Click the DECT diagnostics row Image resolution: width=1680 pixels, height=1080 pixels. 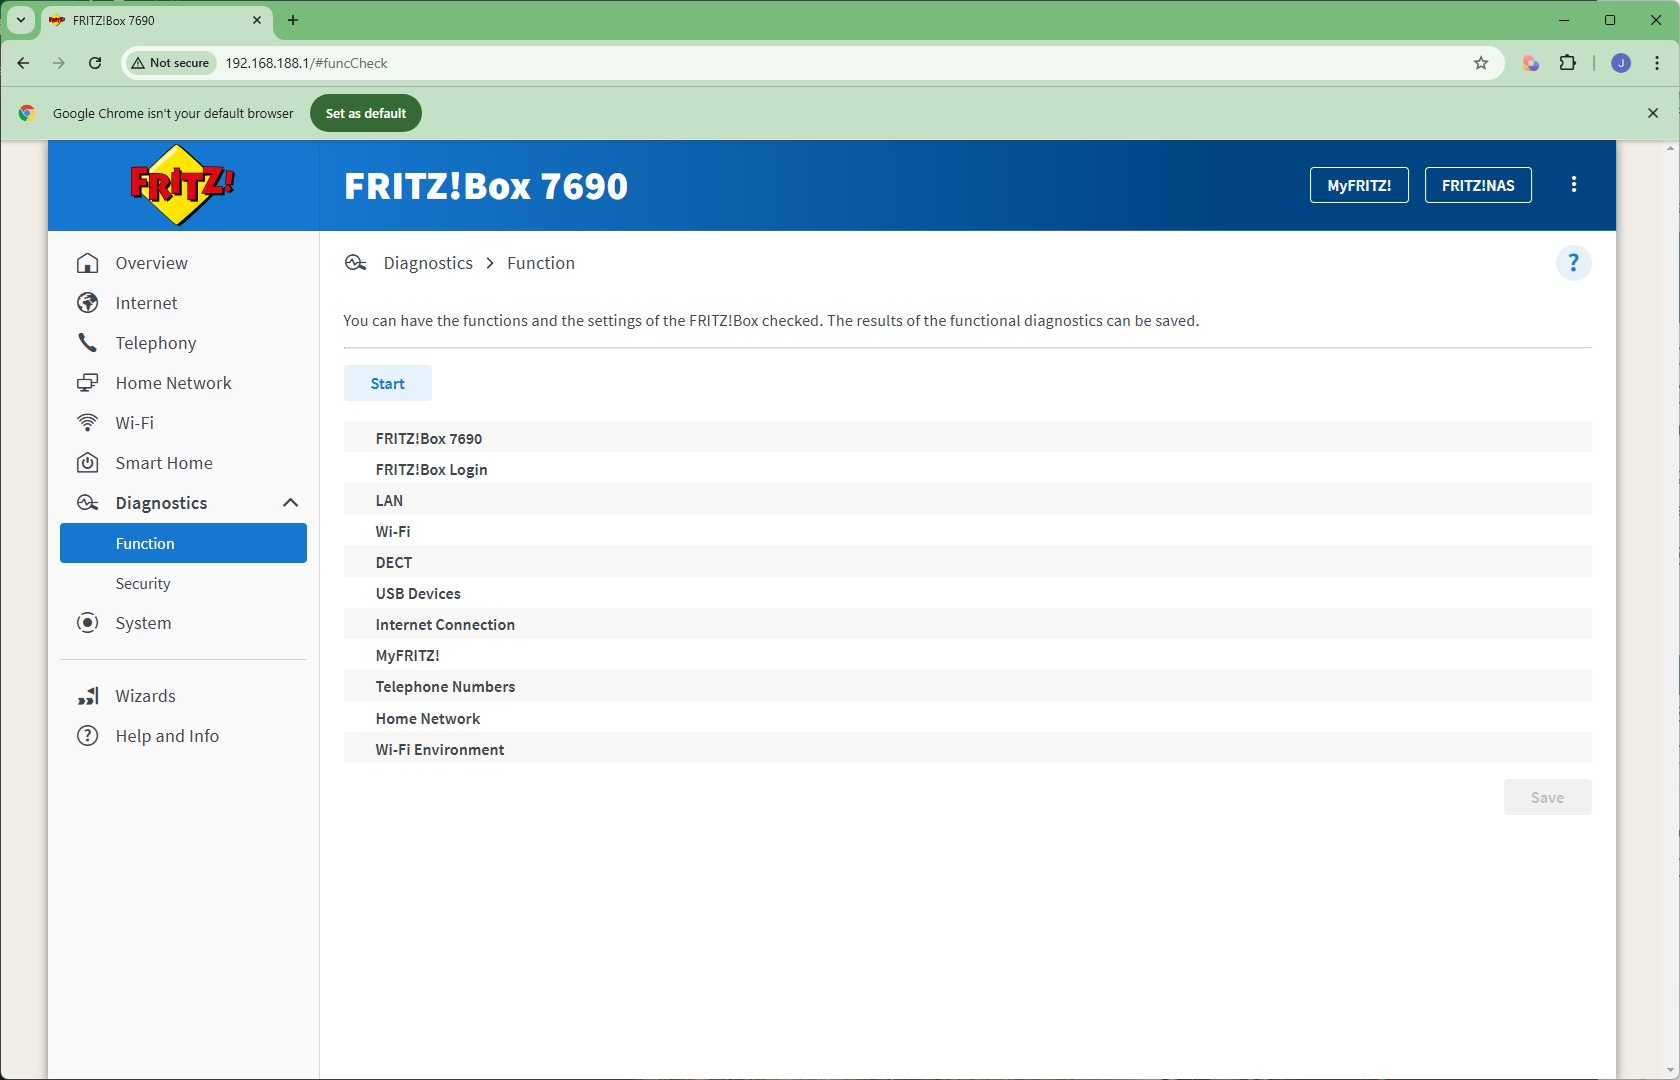(967, 562)
